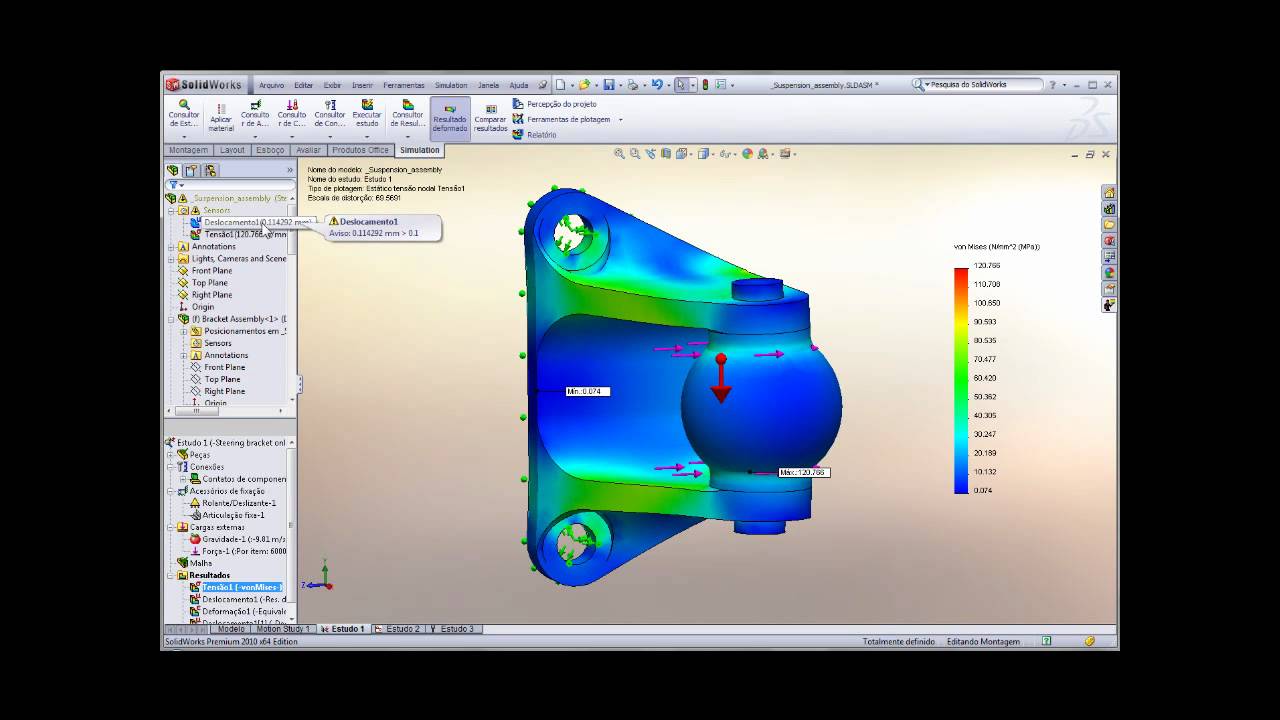Open the Consultor de Resultados tool
This screenshot has height=720, width=1280.
pos(408,112)
